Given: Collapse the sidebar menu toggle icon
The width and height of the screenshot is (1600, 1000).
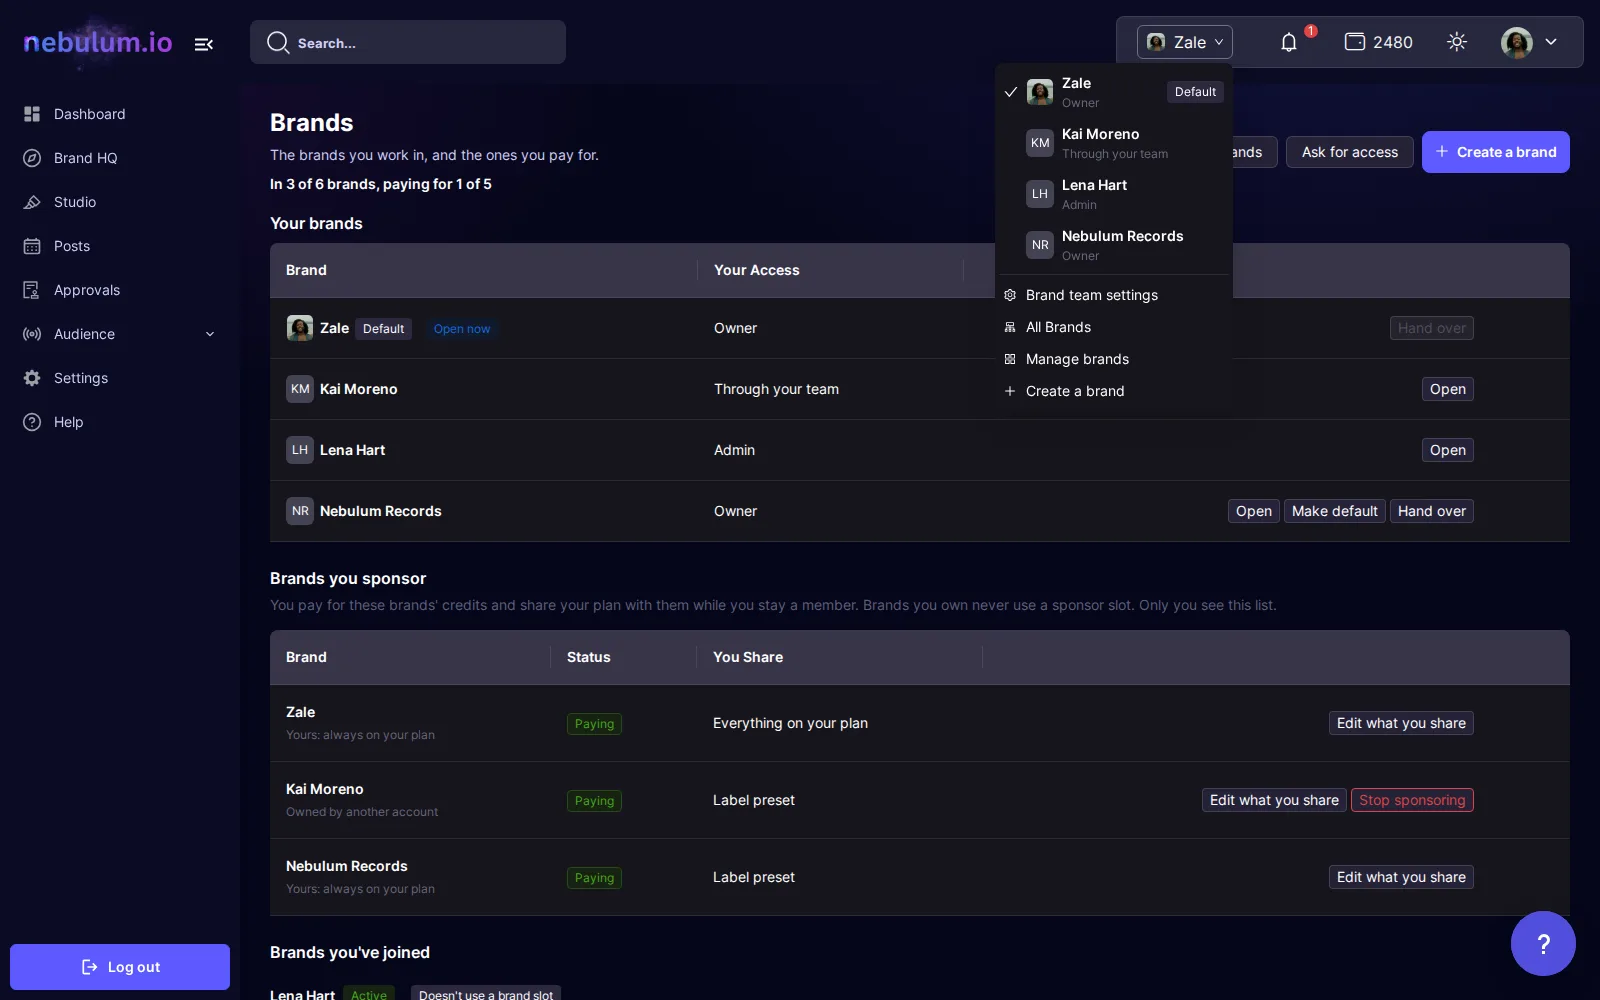Looking at the screenshot, I should click(x=204, y=44).
